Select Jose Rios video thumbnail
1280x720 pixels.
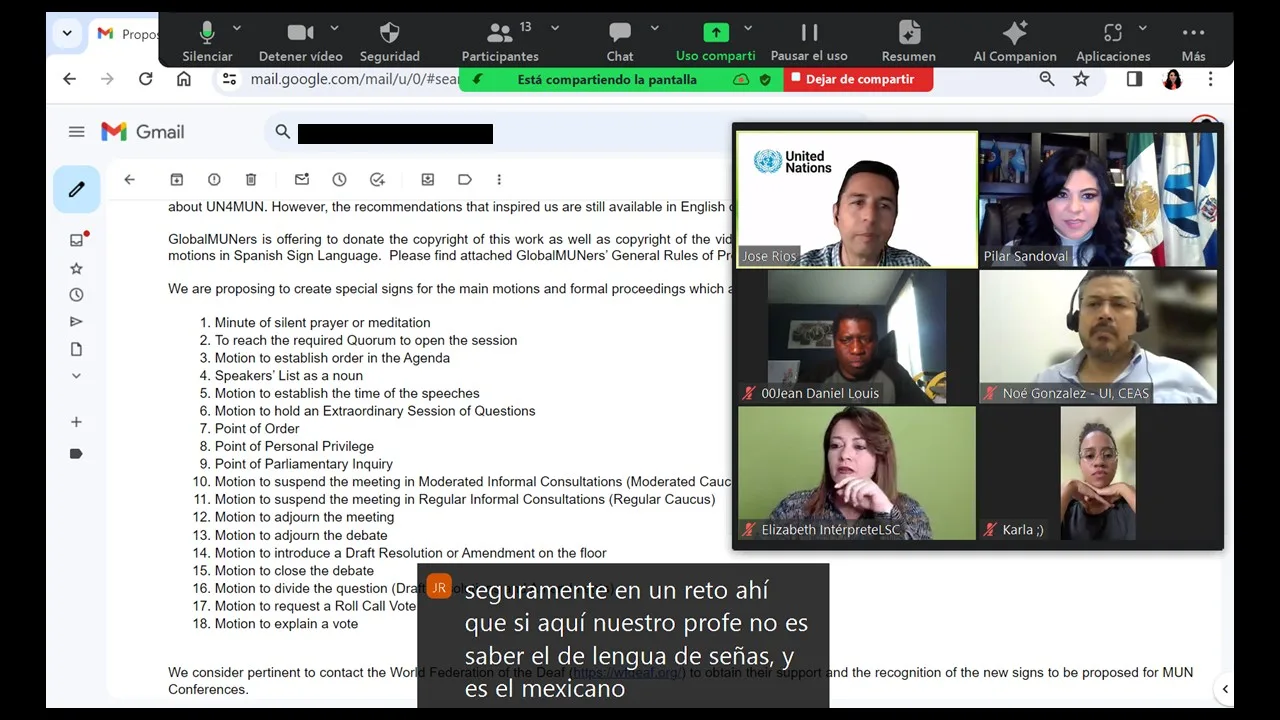click(x=857, y=200)
